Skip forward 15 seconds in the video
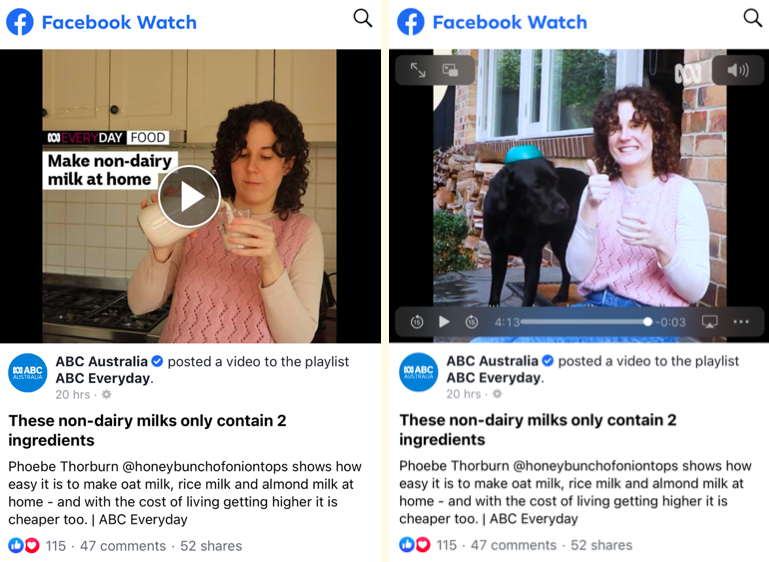The height and width of the screenshot is (562, 769). point(471,322)
